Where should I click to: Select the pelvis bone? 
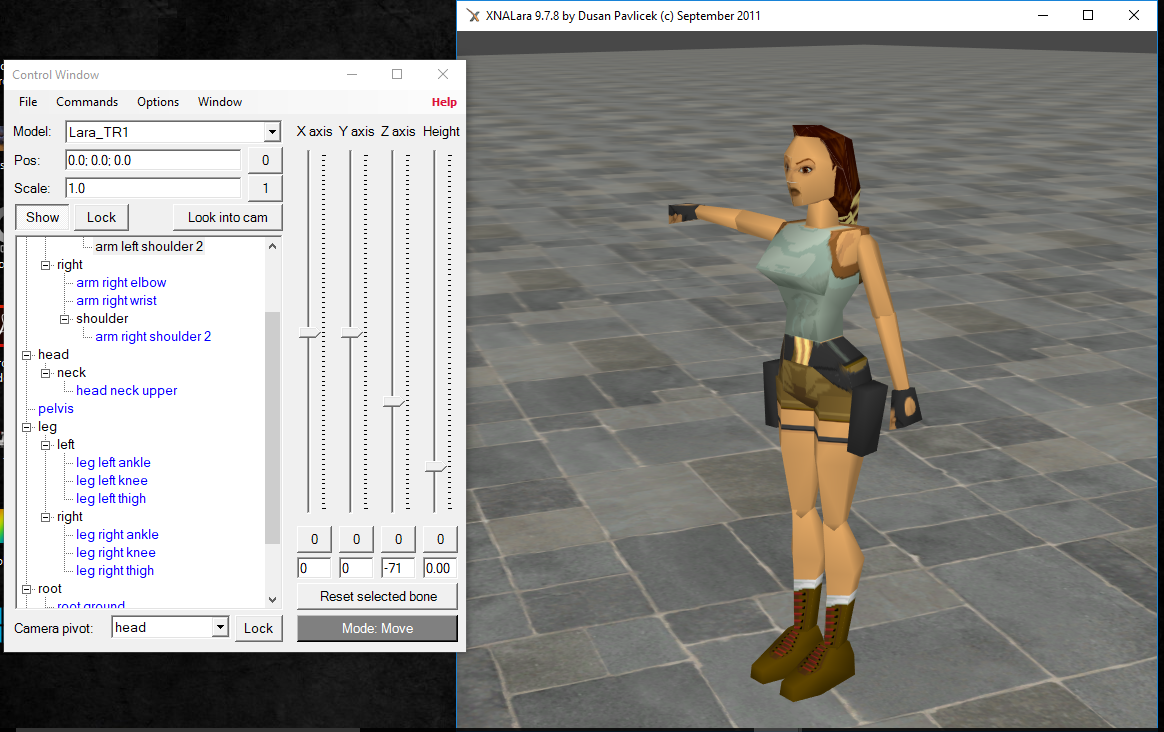coord(56,408)
